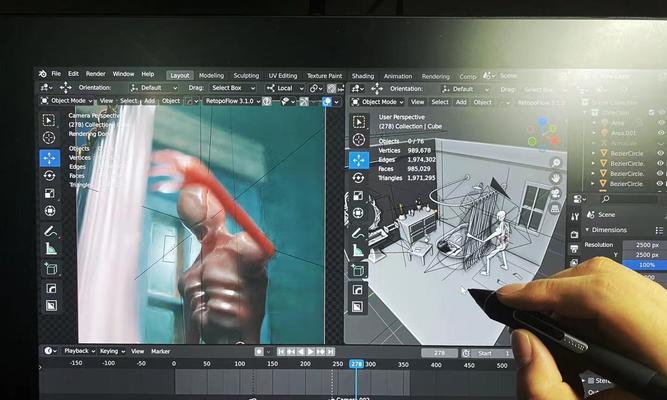The width and height of the screenshot is (667, 400).
Task: Click the RetopoFlow help question icon
Action: click(267, 101)
